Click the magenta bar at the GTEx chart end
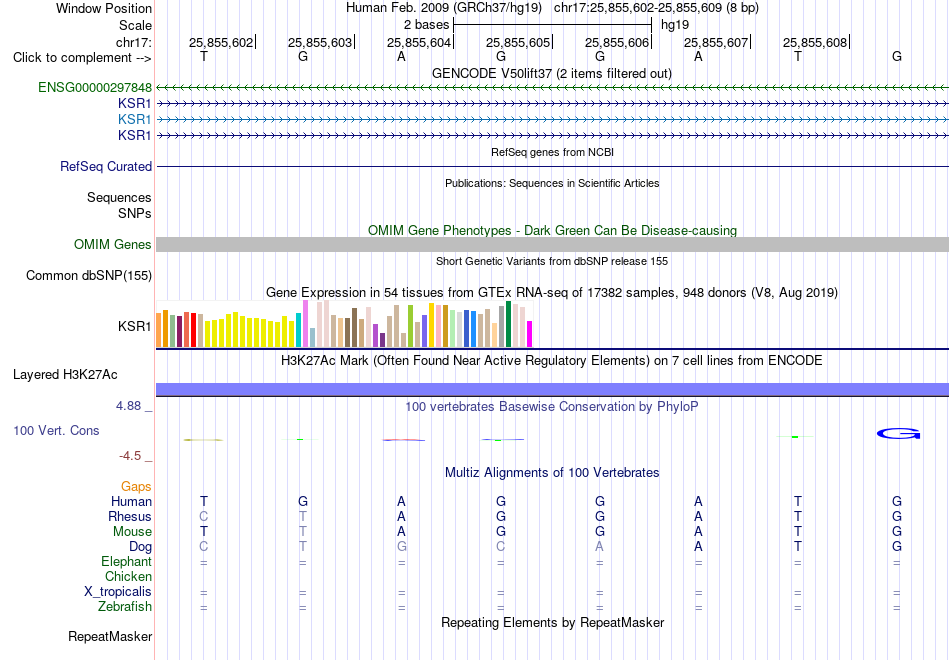 coord(530,334)
